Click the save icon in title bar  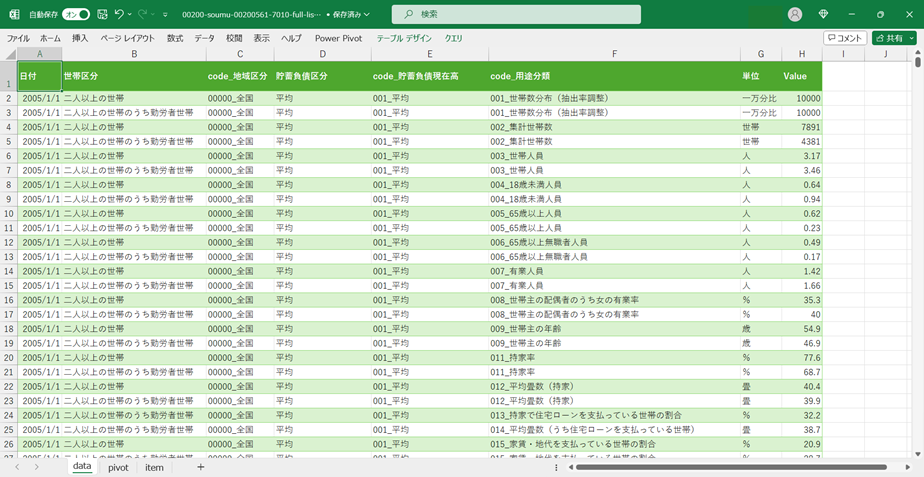pyautogui.click(x=102, y=14)
